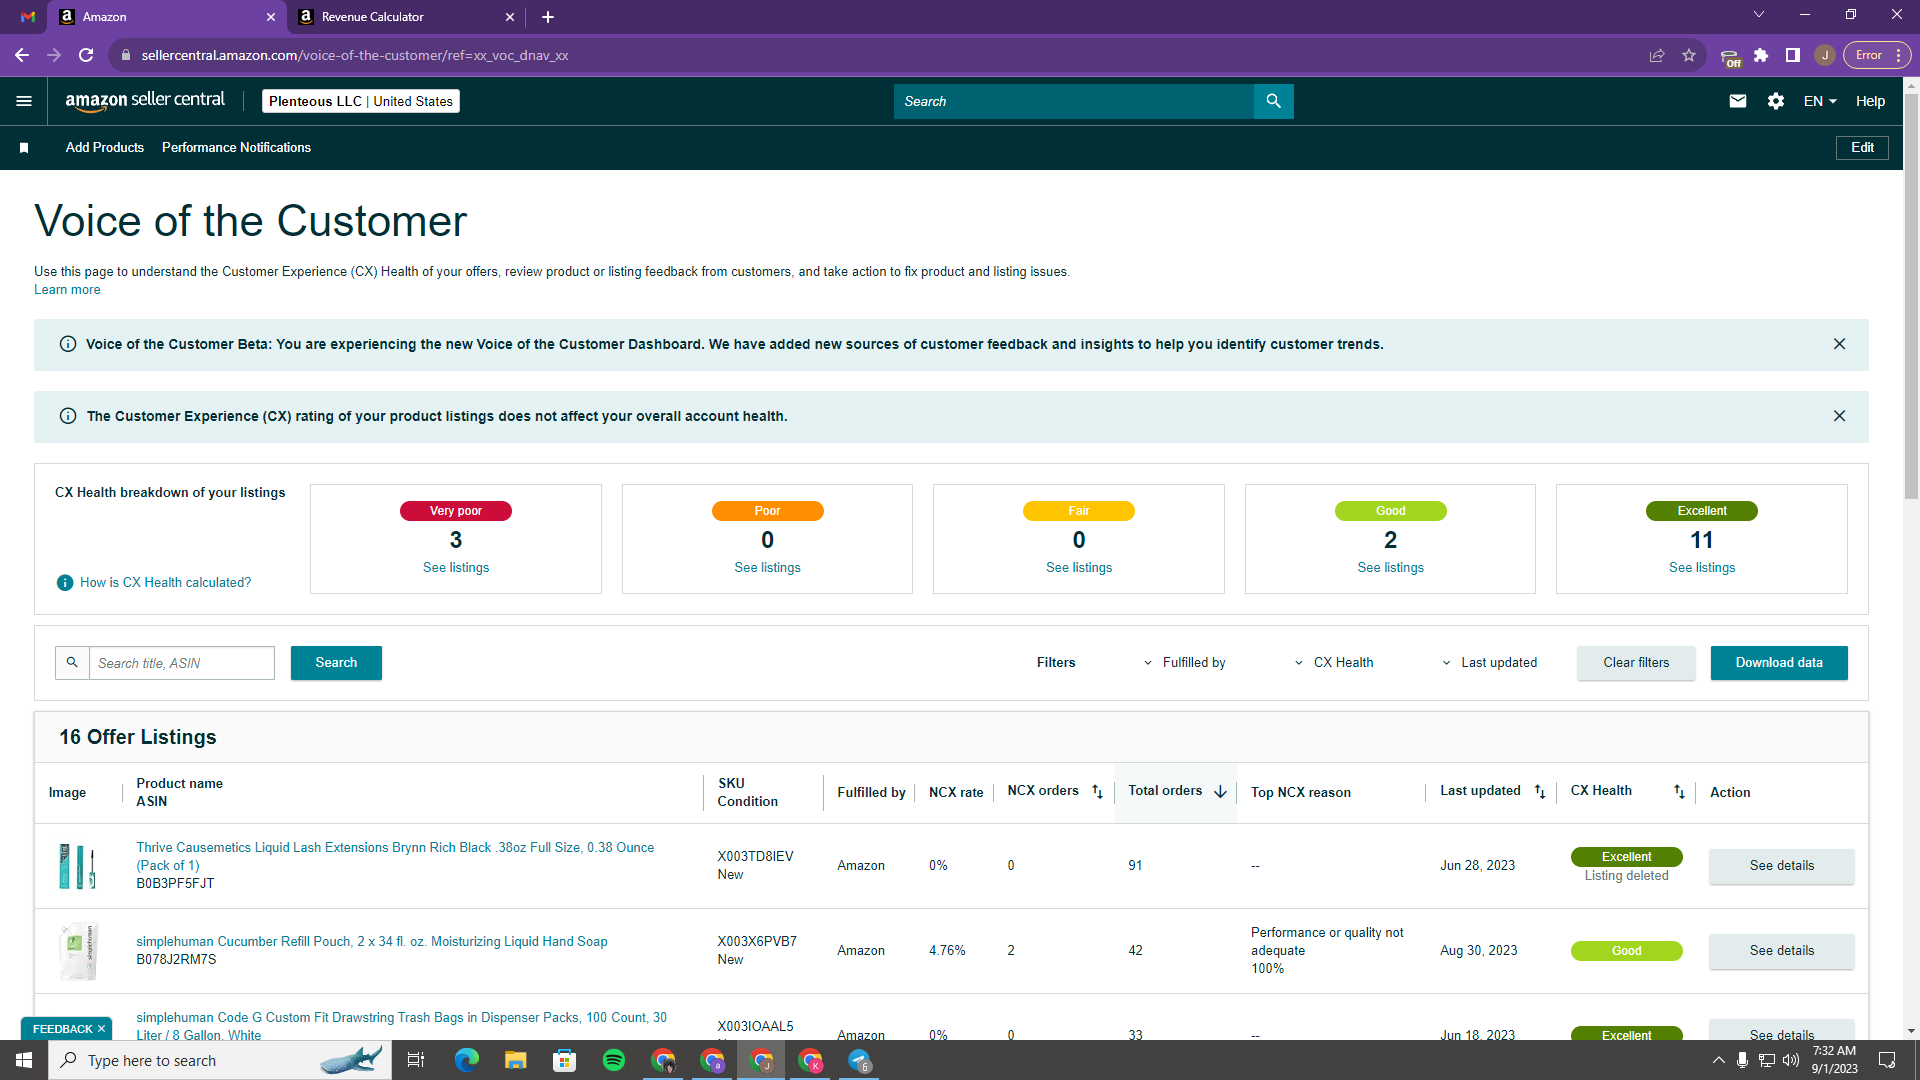Open Microsoft Edge from the taskbar
The width and height of the screenshot is (1920, 1080).
point(467,1060)
